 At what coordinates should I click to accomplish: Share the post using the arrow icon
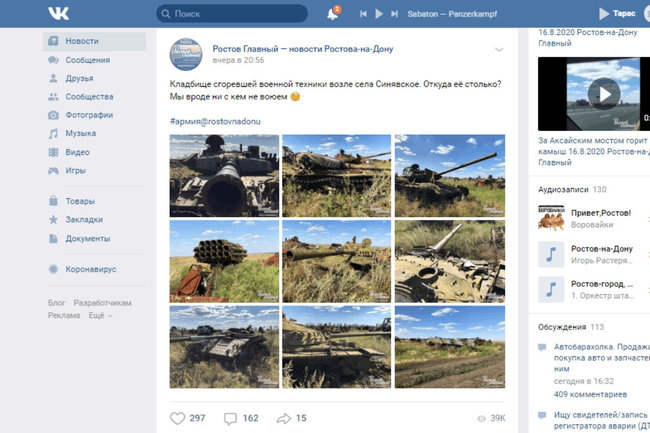[284, 418]
